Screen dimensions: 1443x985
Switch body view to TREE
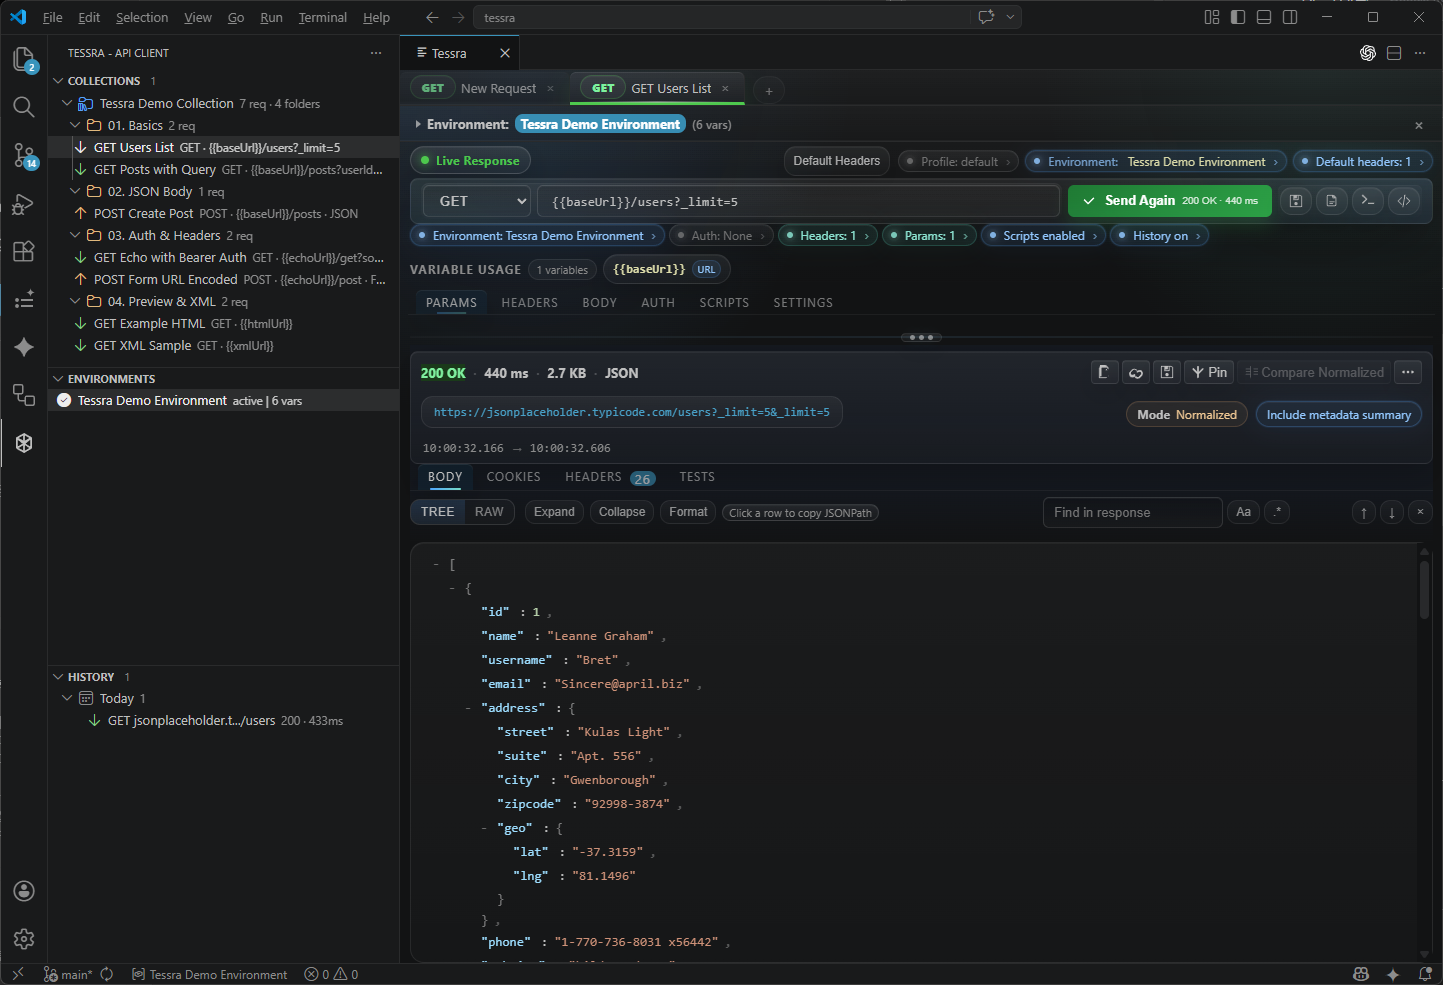click(437, 512)
